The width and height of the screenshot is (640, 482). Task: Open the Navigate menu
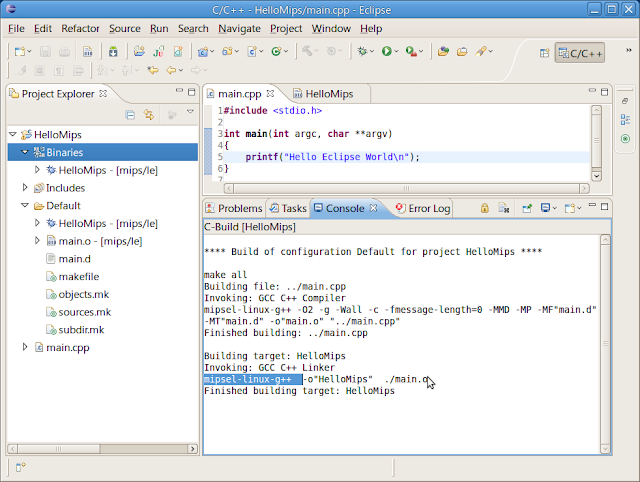tap(239, 29)
